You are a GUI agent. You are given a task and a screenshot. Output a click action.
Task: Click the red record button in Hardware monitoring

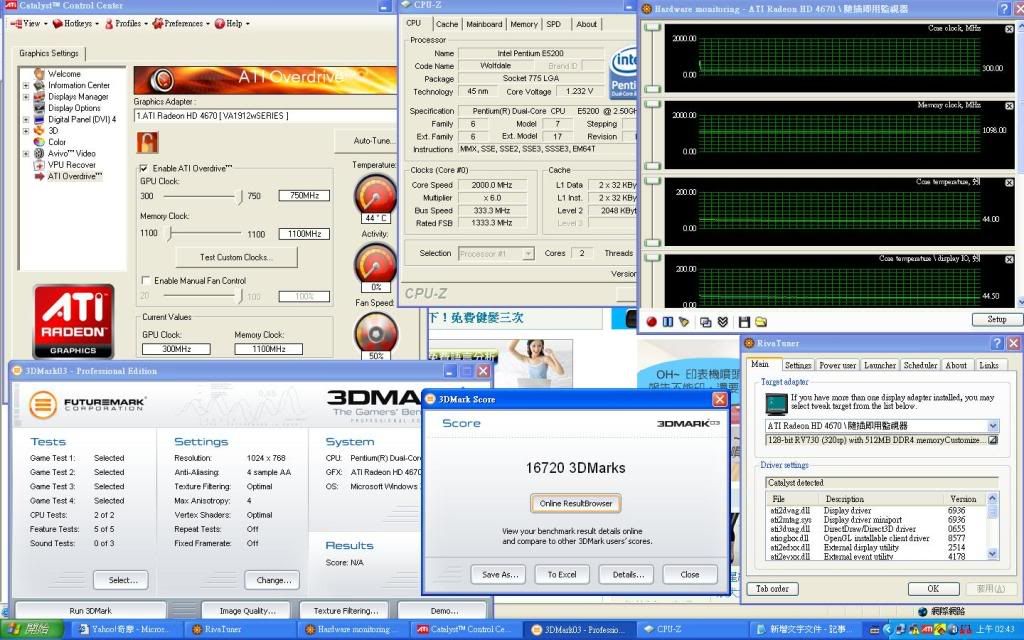coord(651,322)
